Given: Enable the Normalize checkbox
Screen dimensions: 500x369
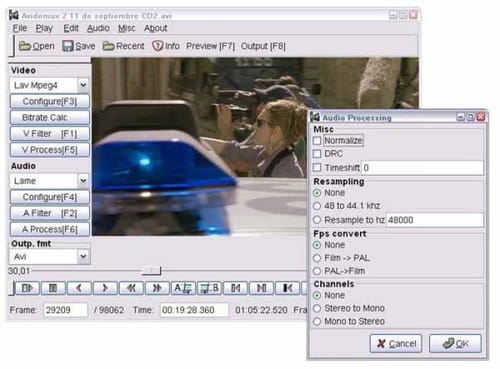Looking at the screenshot, I should (x=317, y=141).
